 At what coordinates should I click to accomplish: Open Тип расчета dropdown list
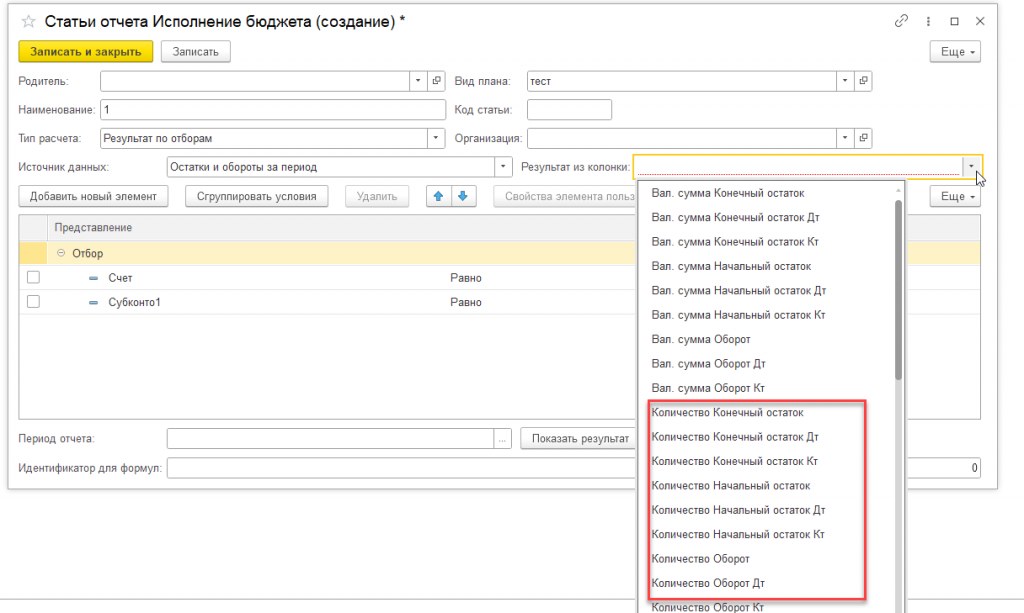pos(436,138)
